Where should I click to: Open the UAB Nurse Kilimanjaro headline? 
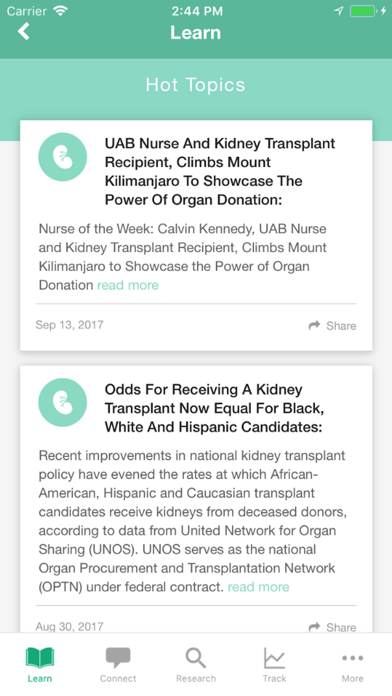coord(220,171)
